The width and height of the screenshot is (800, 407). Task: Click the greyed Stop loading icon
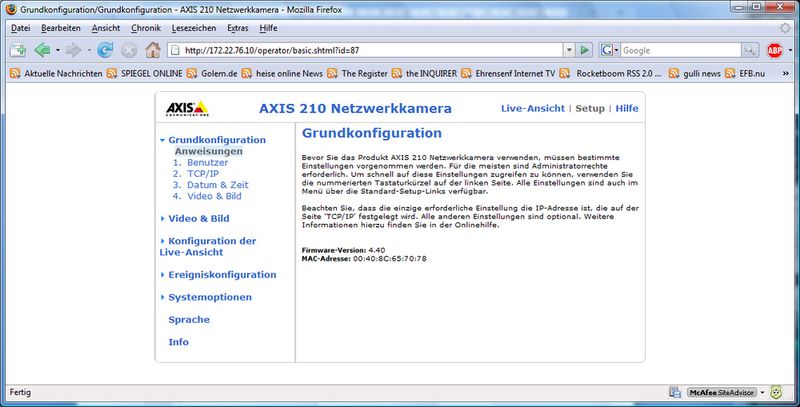(x=129, y=50)
